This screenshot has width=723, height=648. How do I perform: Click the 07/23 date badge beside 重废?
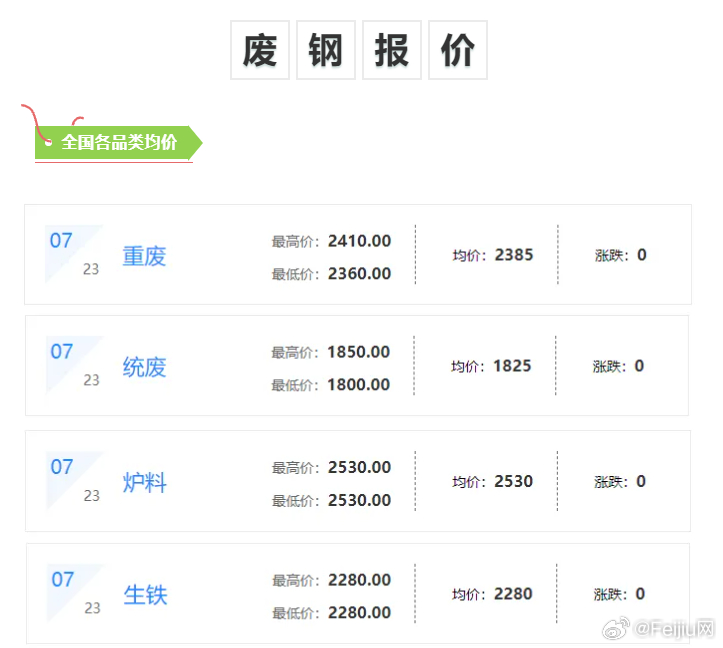point(74,254)
